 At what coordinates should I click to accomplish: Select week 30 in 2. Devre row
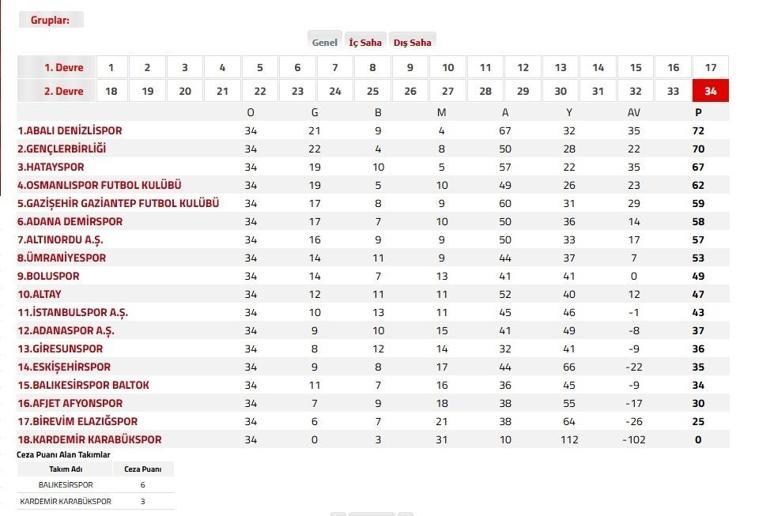pos(560,91)
